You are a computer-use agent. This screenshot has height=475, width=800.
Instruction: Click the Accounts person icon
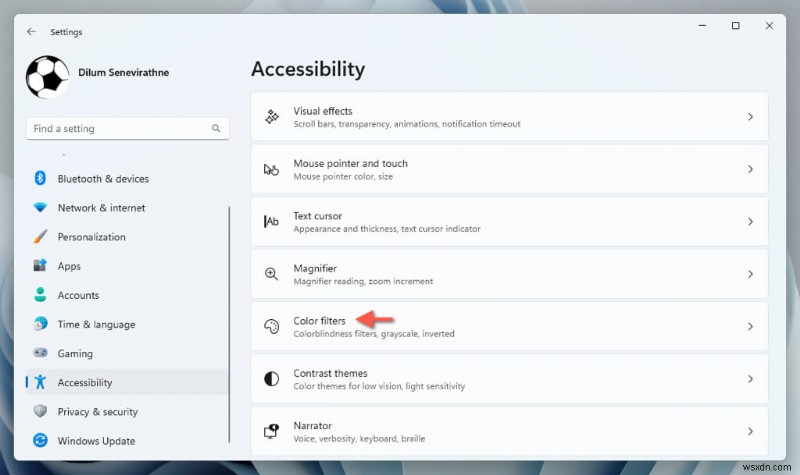point(40,294)
